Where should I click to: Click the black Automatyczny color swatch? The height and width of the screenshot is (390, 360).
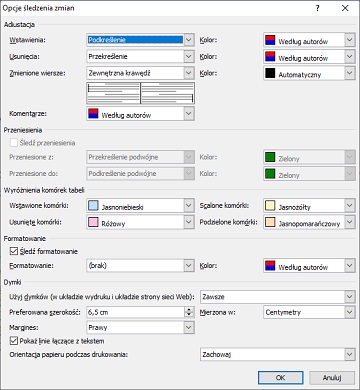[270, 73]
